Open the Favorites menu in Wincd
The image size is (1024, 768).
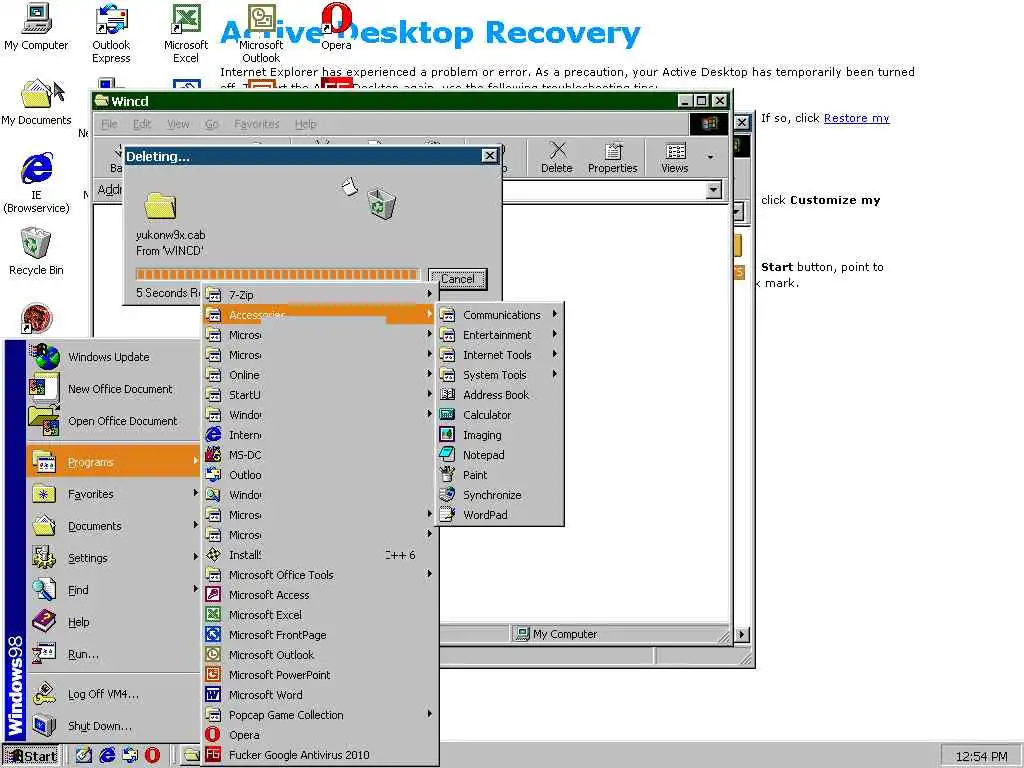(x=257, y=124)
